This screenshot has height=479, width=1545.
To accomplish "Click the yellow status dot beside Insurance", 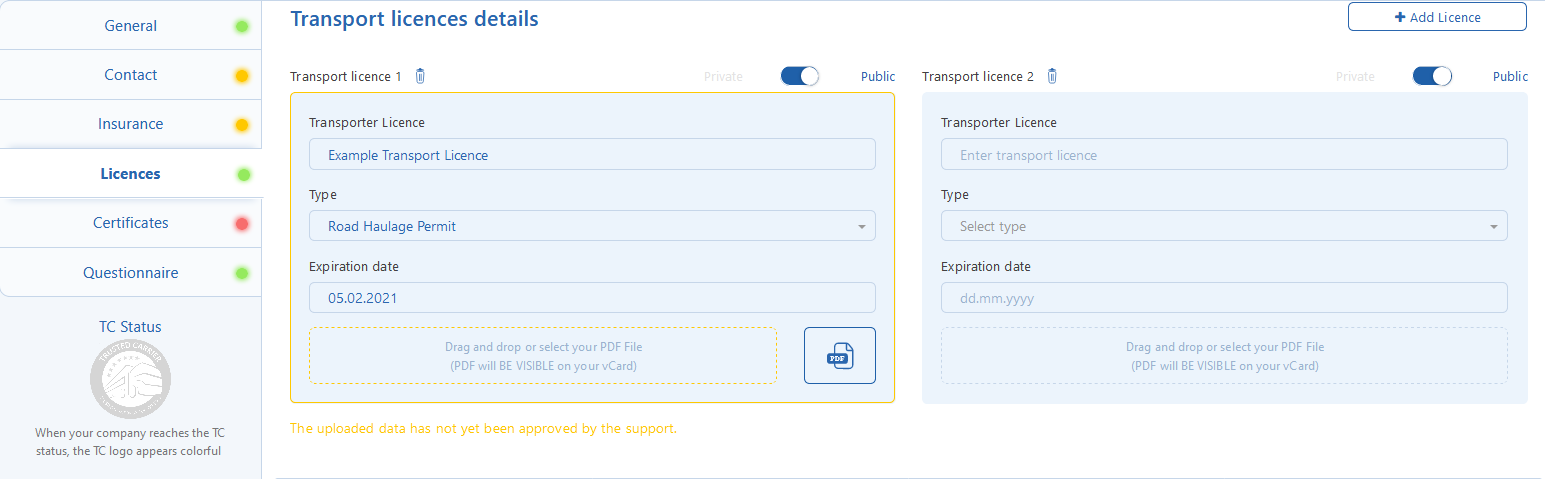I will pyautogui.click(x=242, y=125).
